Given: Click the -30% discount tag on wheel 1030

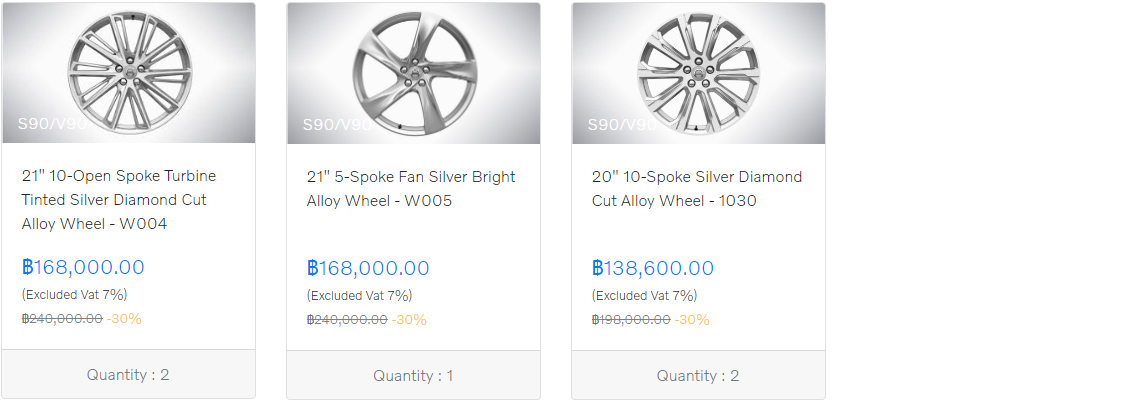Looking at the screenshot, I should pos(692,319).
